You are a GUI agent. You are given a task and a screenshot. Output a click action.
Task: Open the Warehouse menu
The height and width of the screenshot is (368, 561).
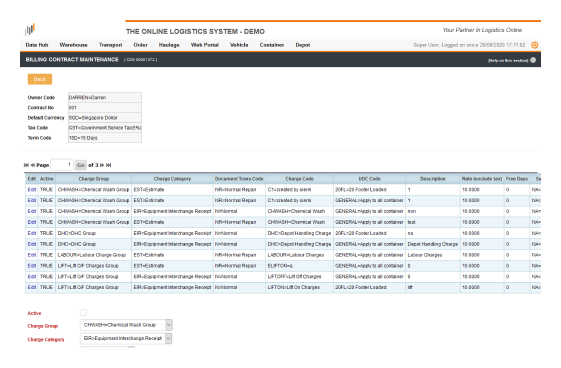tap(73, 45)
